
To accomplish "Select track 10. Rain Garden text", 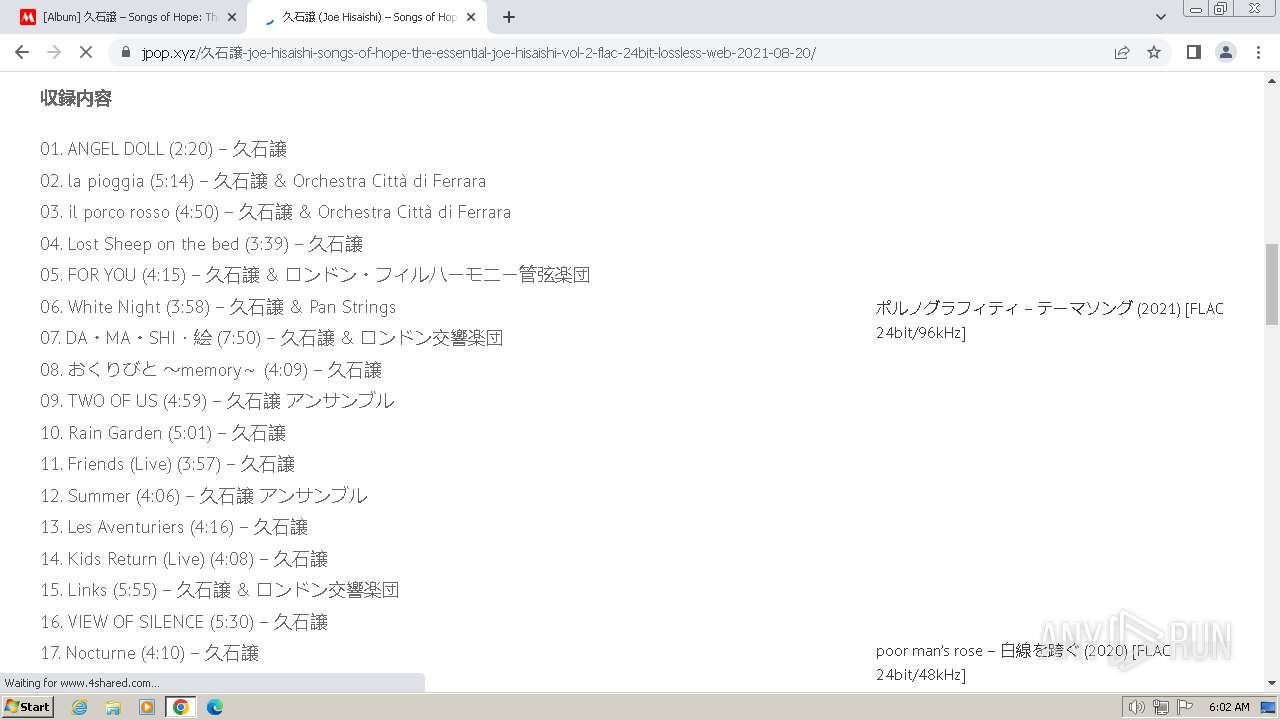I will (x=163, y=433).
